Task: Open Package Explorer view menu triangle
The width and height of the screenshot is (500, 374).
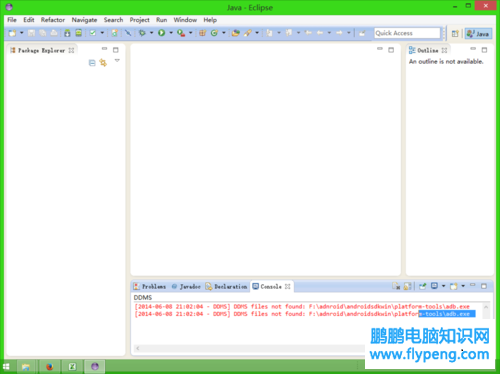Action: 117,61
